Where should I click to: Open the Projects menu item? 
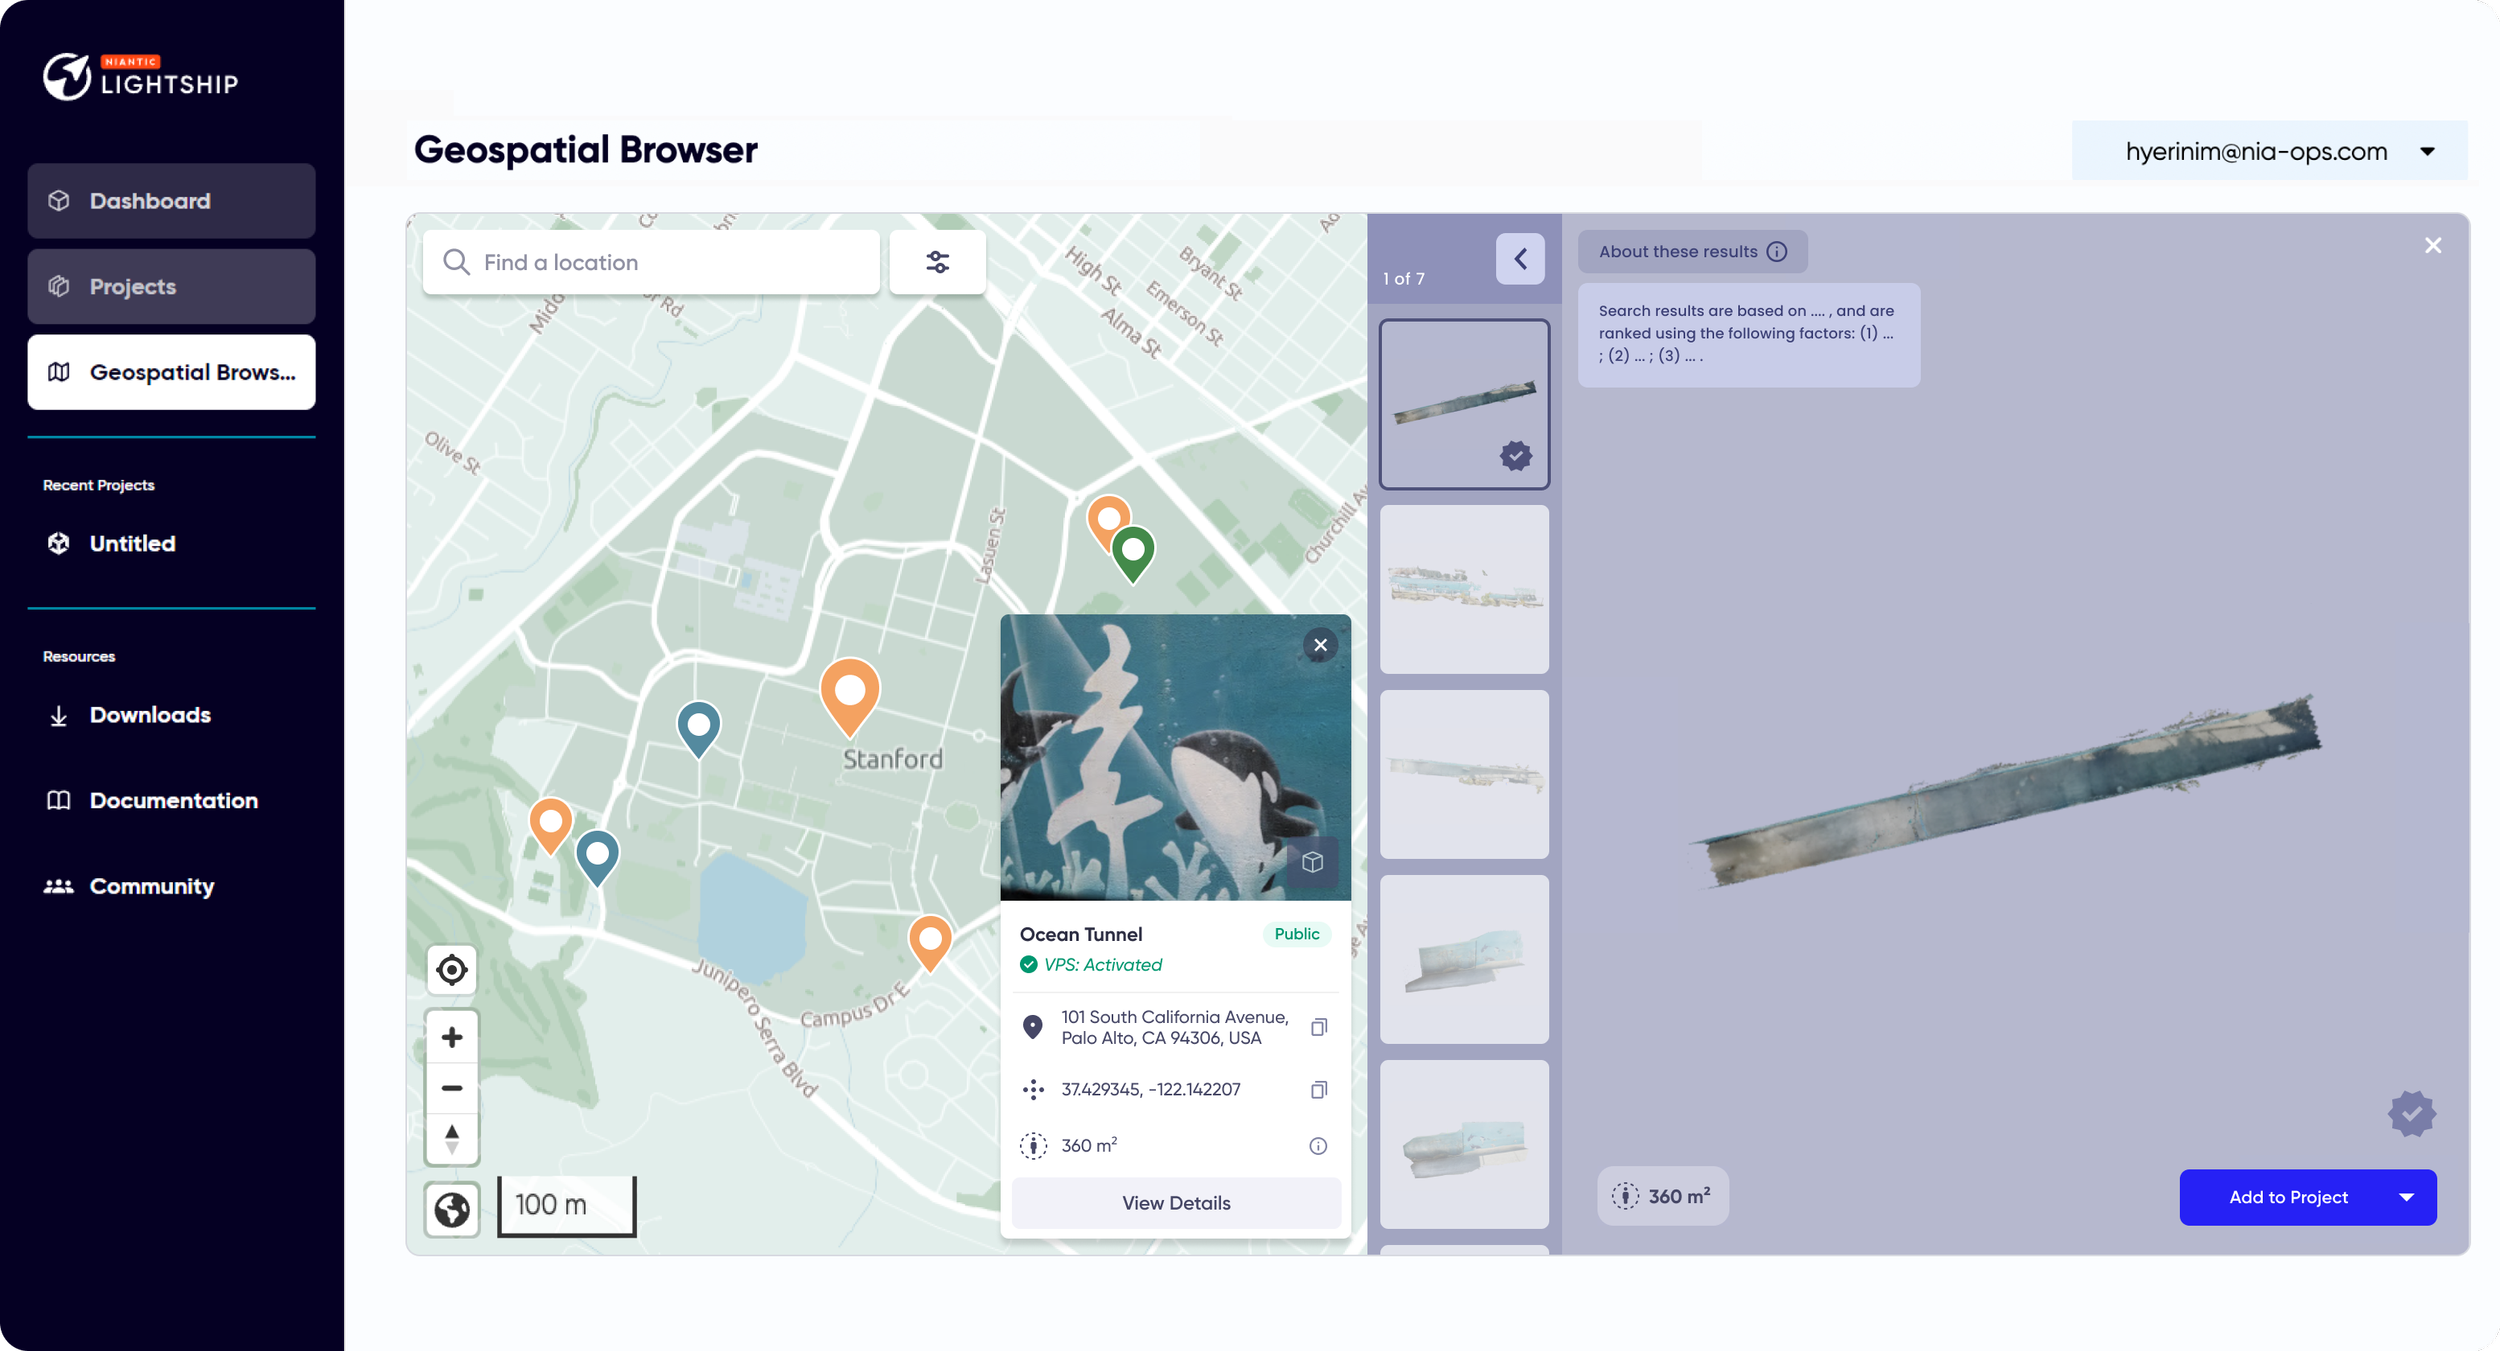click(x=171, y=287)
